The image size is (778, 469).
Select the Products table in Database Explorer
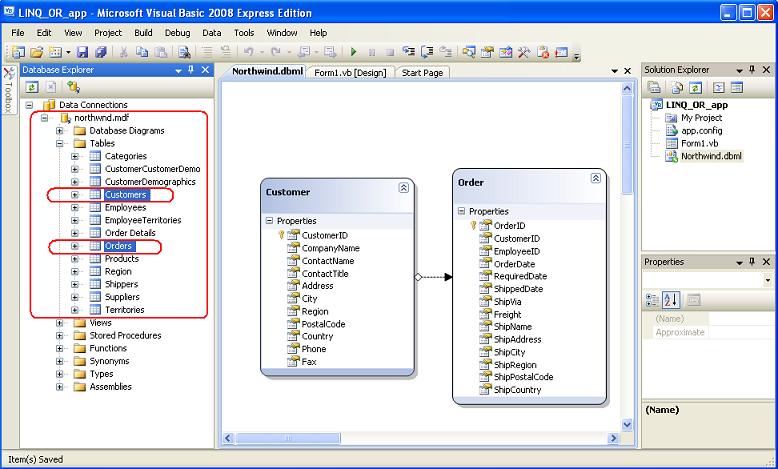(122, 259)
